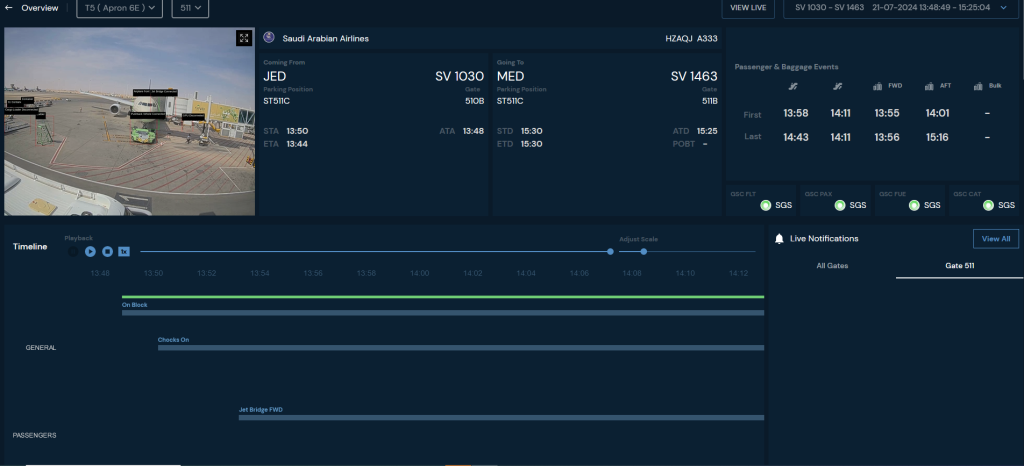Toggle the GSC CAT SGS indicator

point(988,205)
